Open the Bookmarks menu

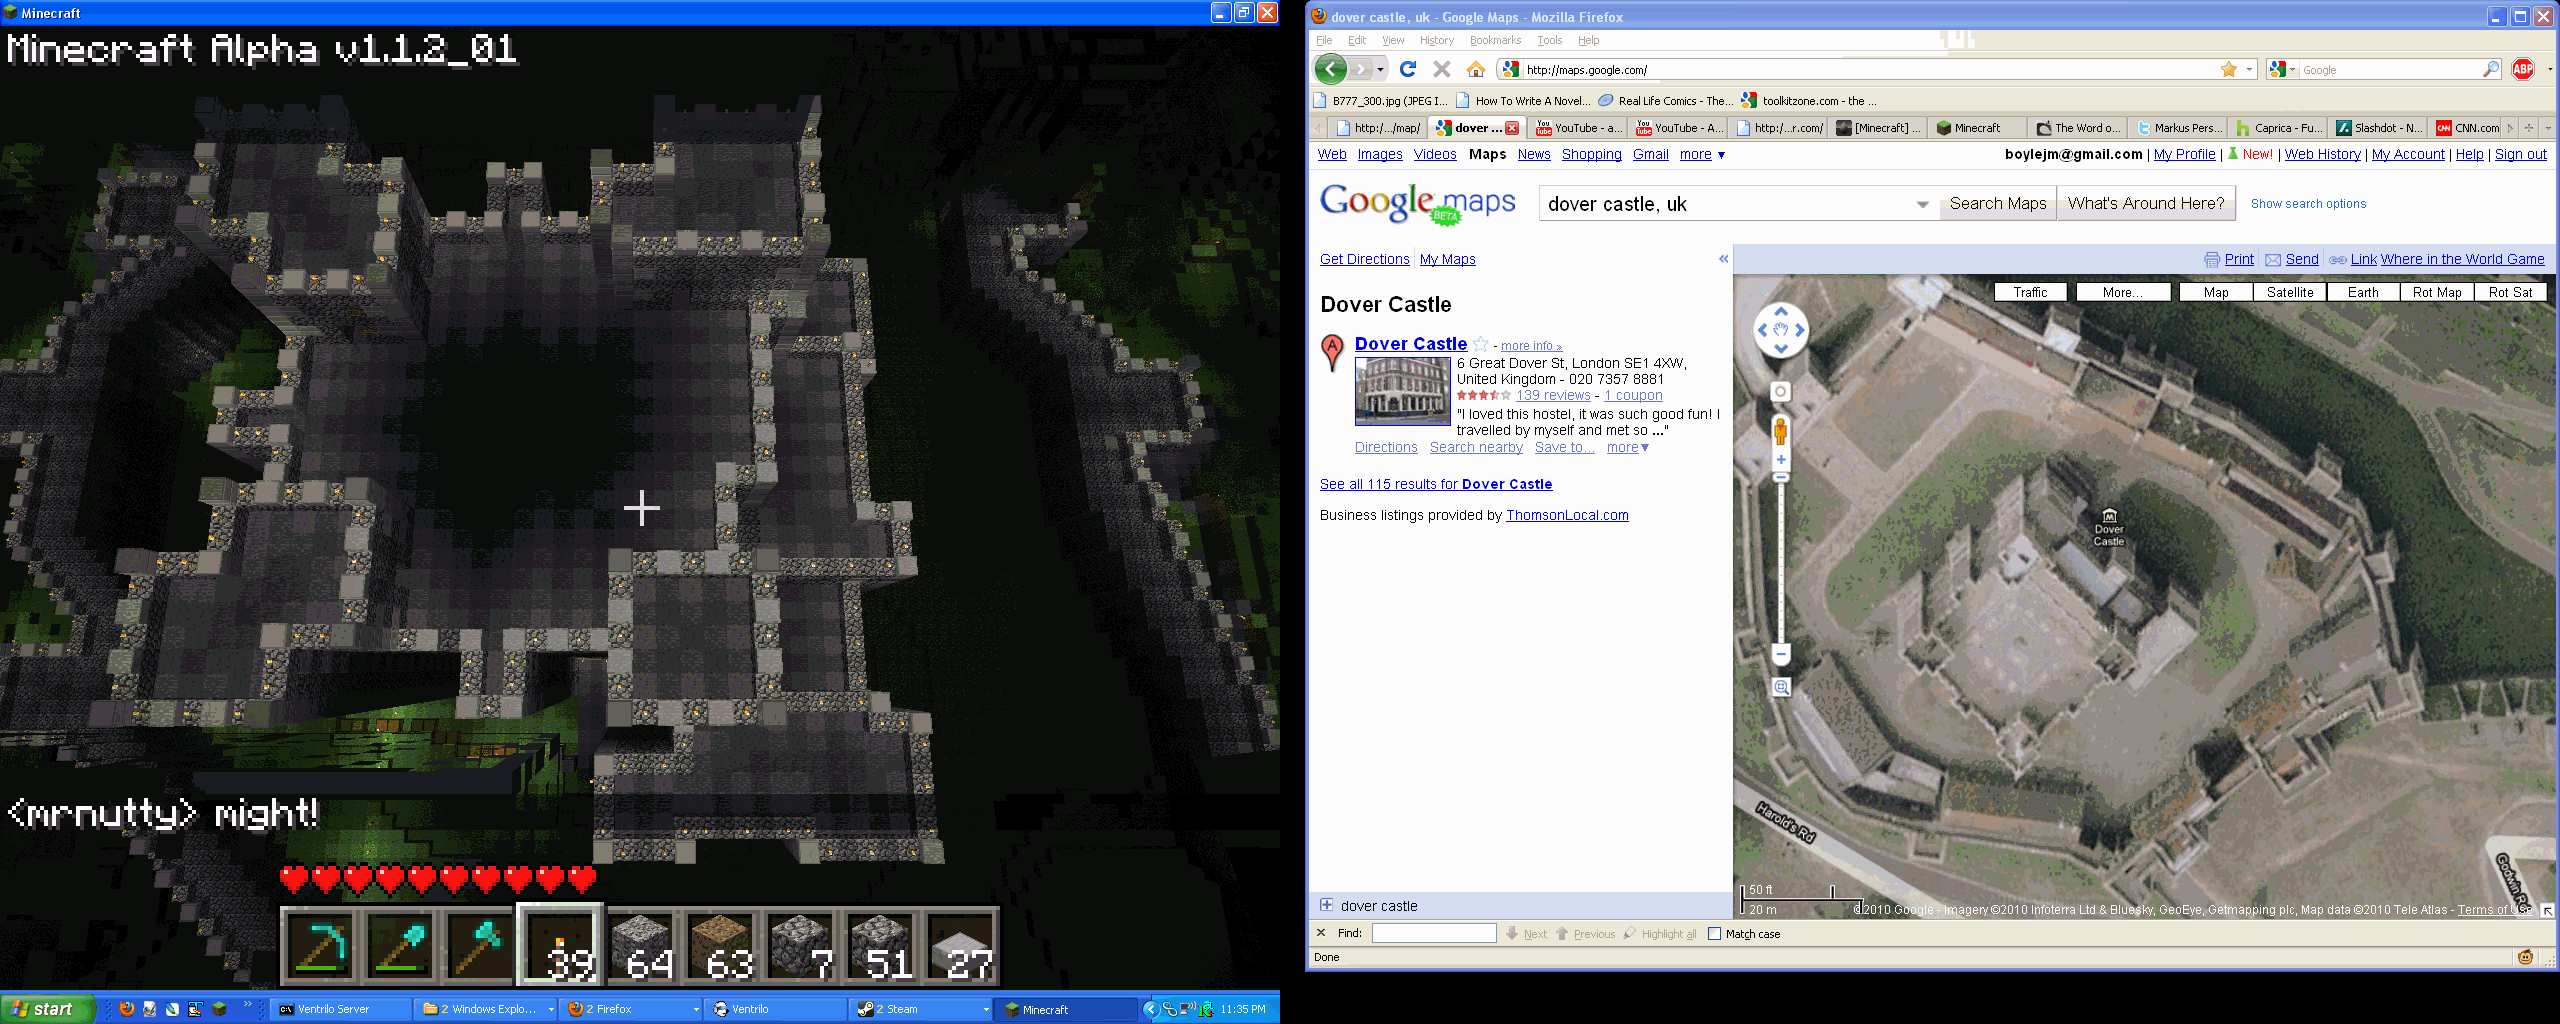tap(1495, 40)
